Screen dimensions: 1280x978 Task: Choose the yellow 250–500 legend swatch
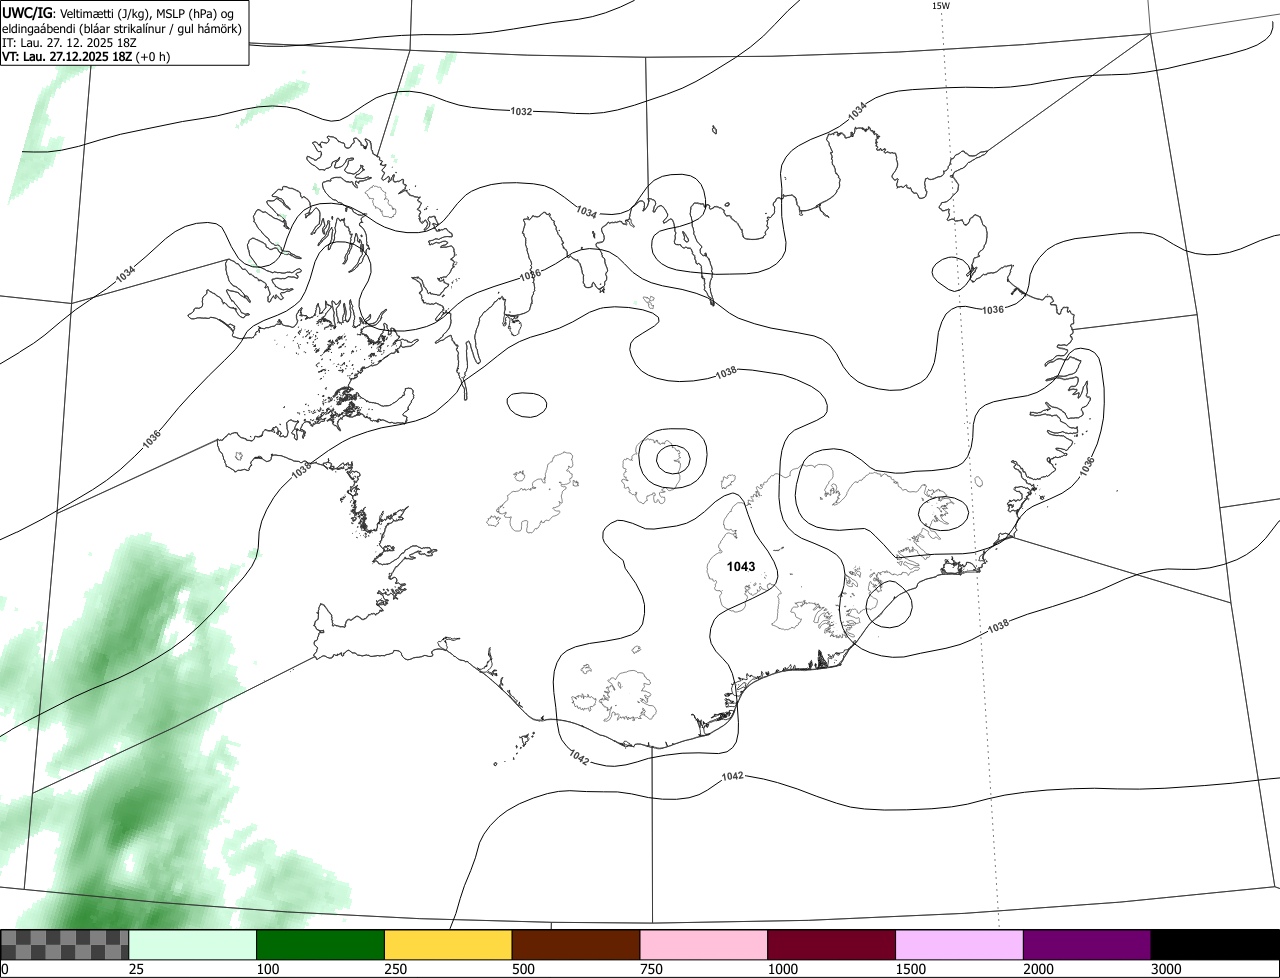(x=448, y=945)
